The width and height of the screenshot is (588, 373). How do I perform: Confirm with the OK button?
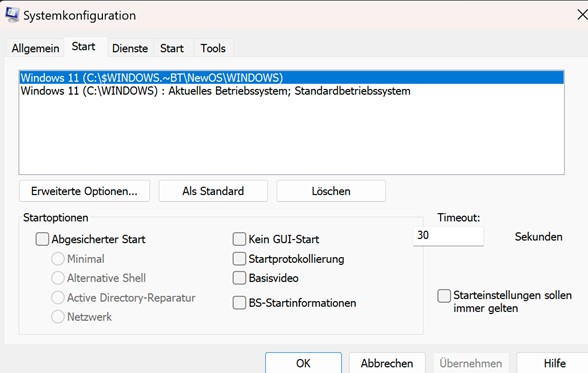tap(303, 363)
